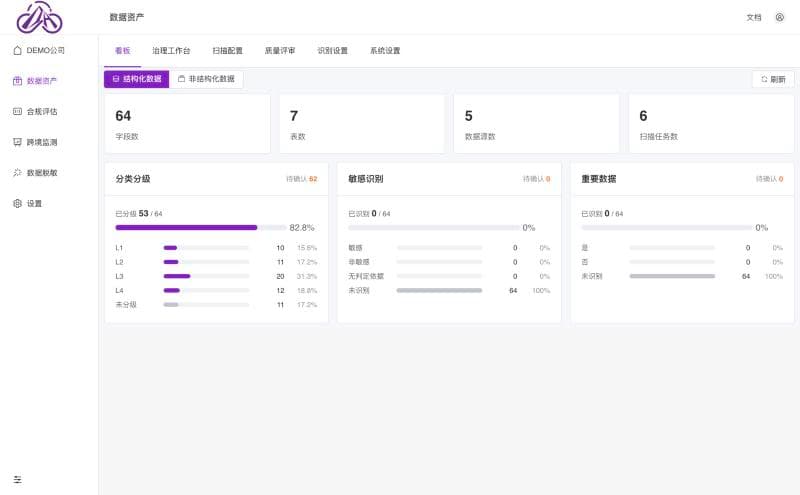Click the folder icon on 非结构化数据 toggle
800x495 pixels.
click(181, 79)
